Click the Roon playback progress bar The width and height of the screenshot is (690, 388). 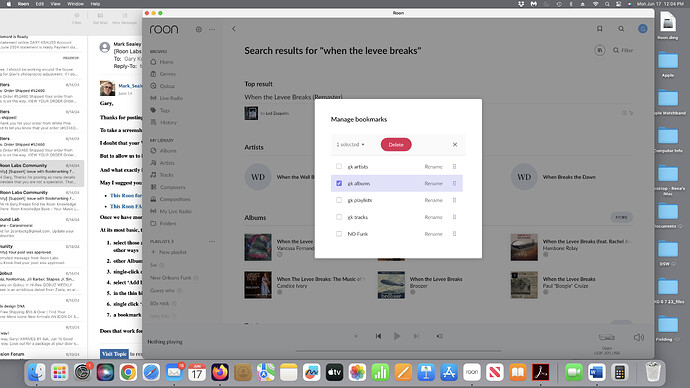pos(398,351)
